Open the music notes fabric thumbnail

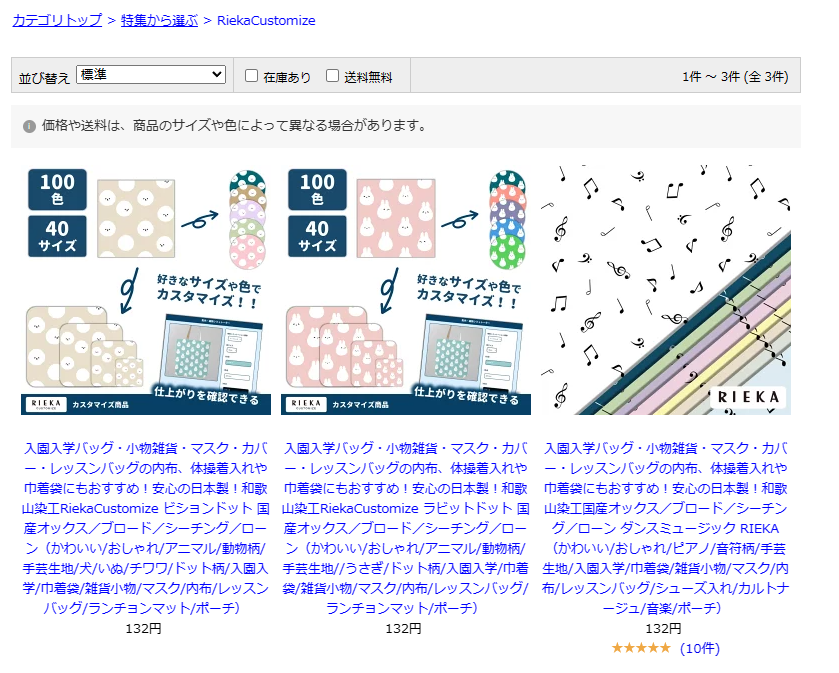tap(666, 289)
